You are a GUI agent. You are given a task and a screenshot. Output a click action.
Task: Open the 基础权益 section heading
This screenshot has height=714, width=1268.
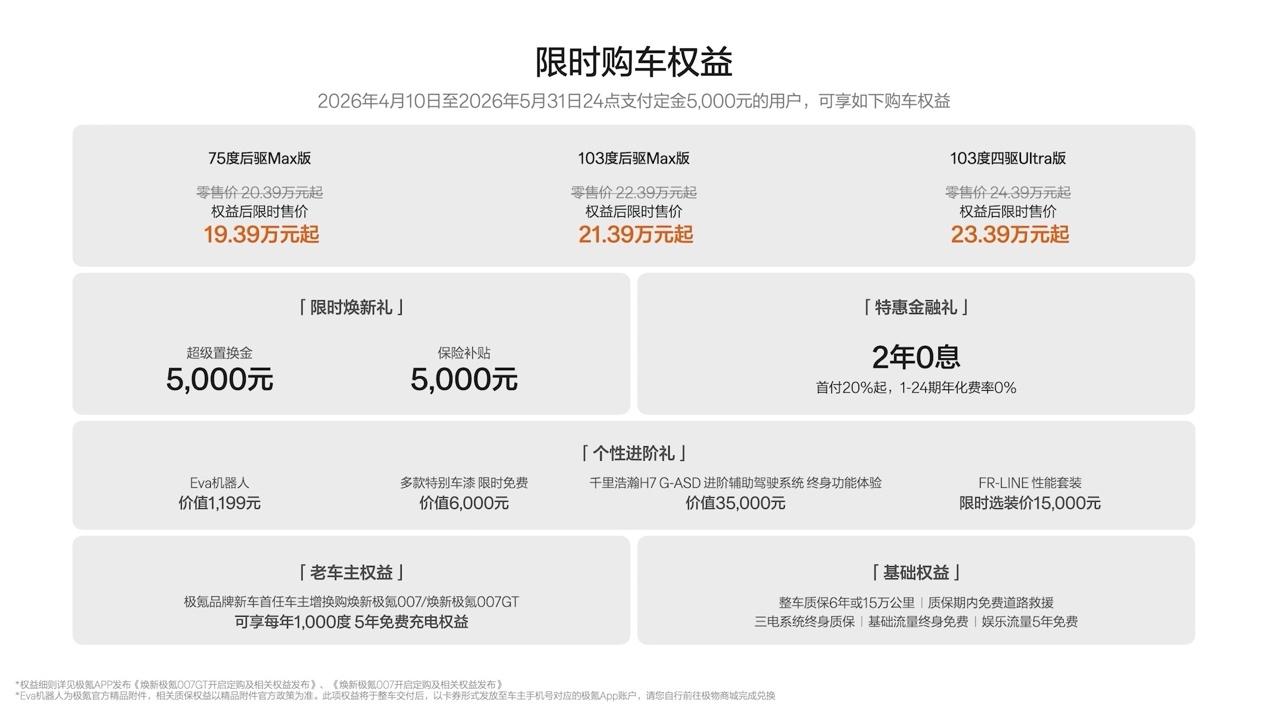tap(915, 572)
